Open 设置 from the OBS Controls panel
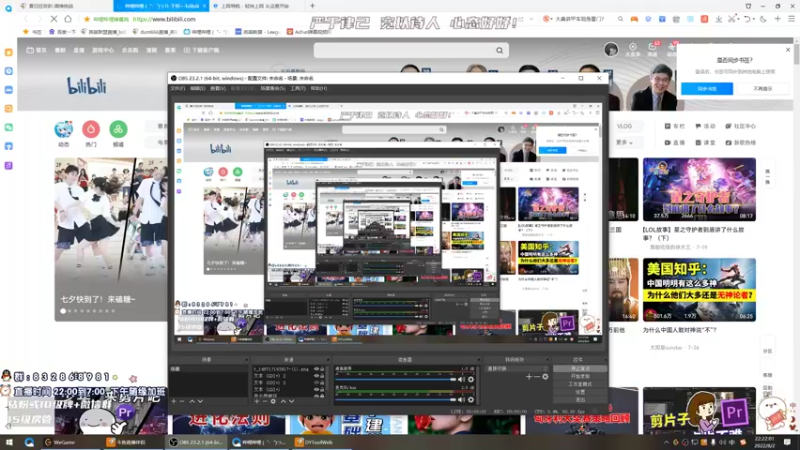Image resolution: width=800 pixels, height=450 pixels. (x=580, y=392)
